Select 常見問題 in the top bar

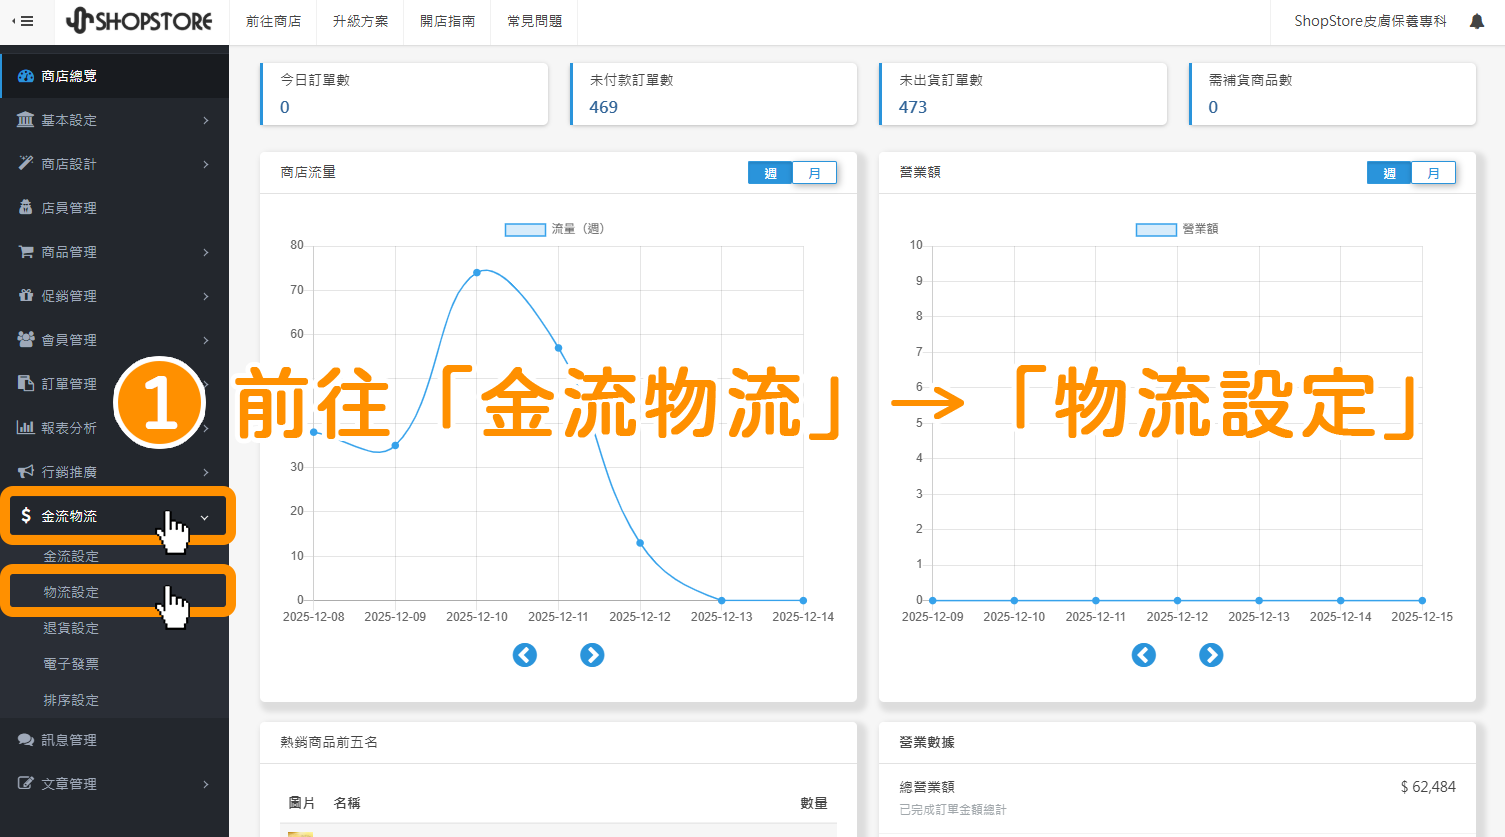pos(533,22)
